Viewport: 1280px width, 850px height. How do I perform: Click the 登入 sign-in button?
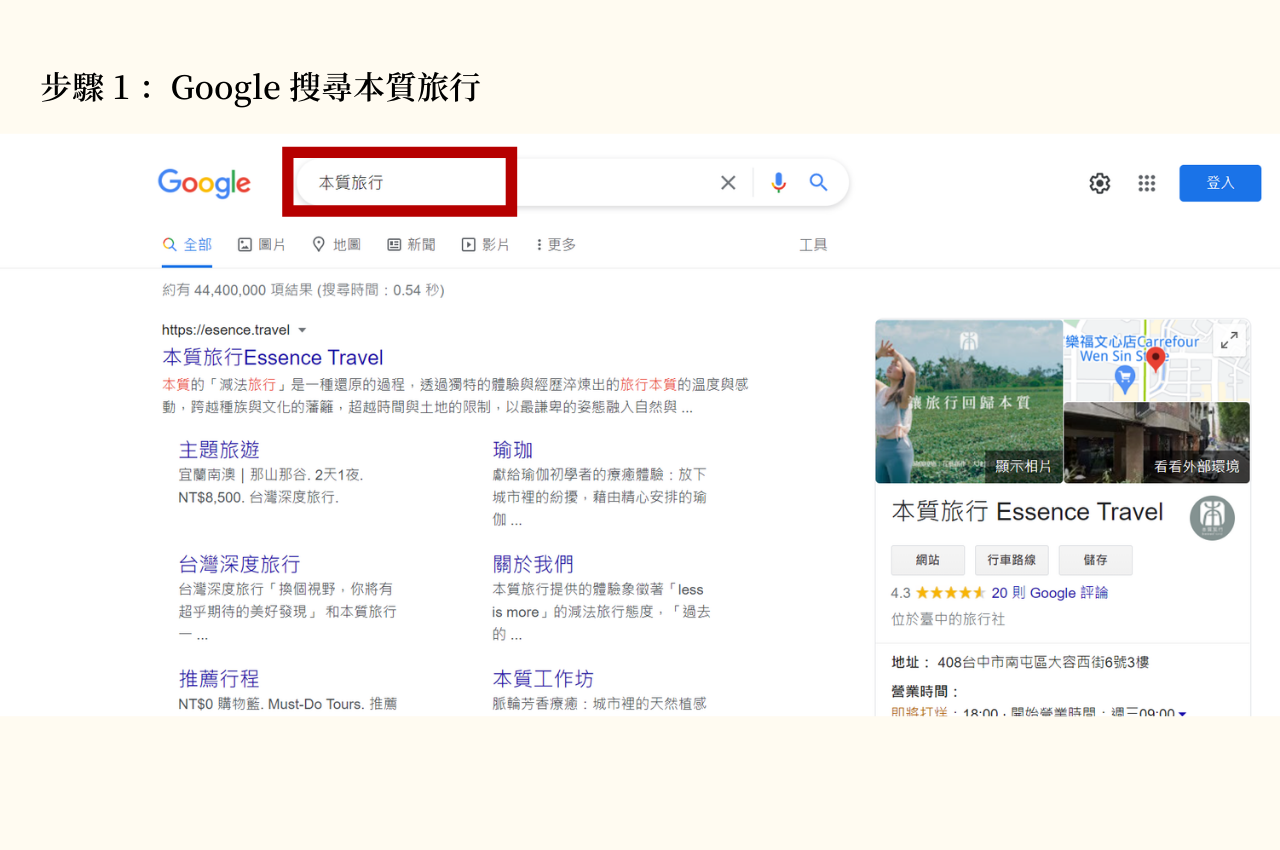pyautogui.click(x=1220, y=183)
